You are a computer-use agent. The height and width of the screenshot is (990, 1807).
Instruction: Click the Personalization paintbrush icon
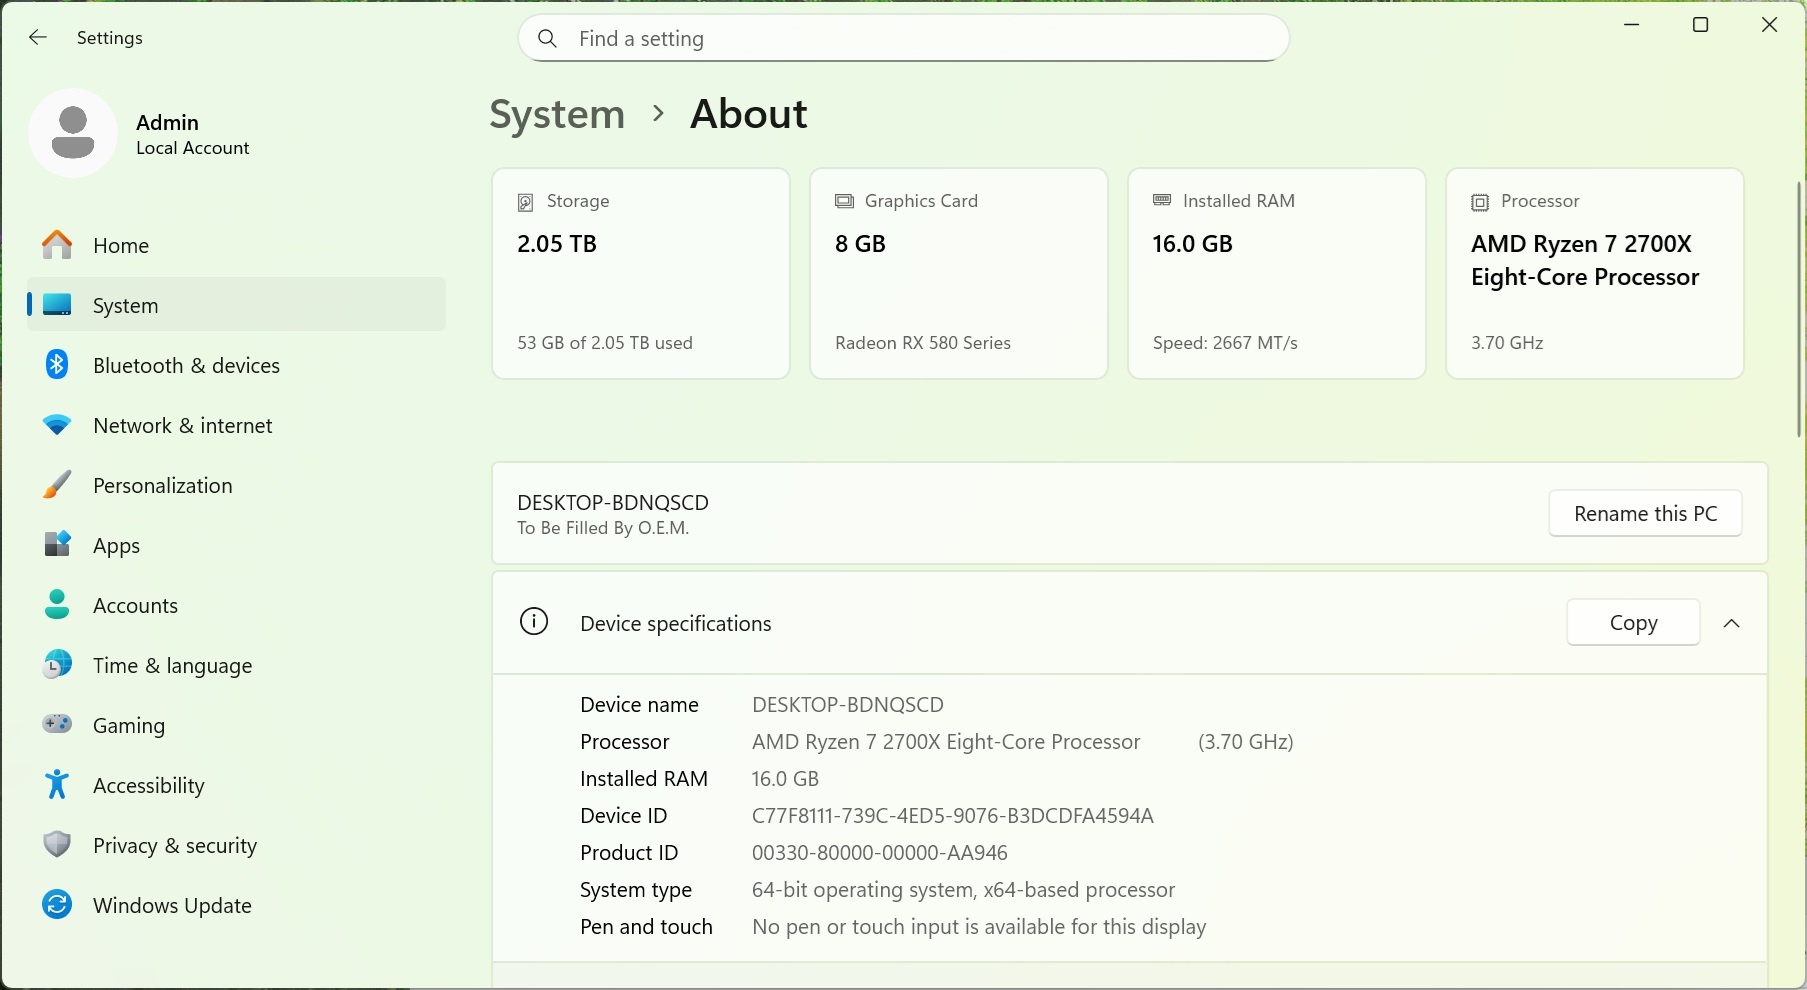(x=57, y=485)
